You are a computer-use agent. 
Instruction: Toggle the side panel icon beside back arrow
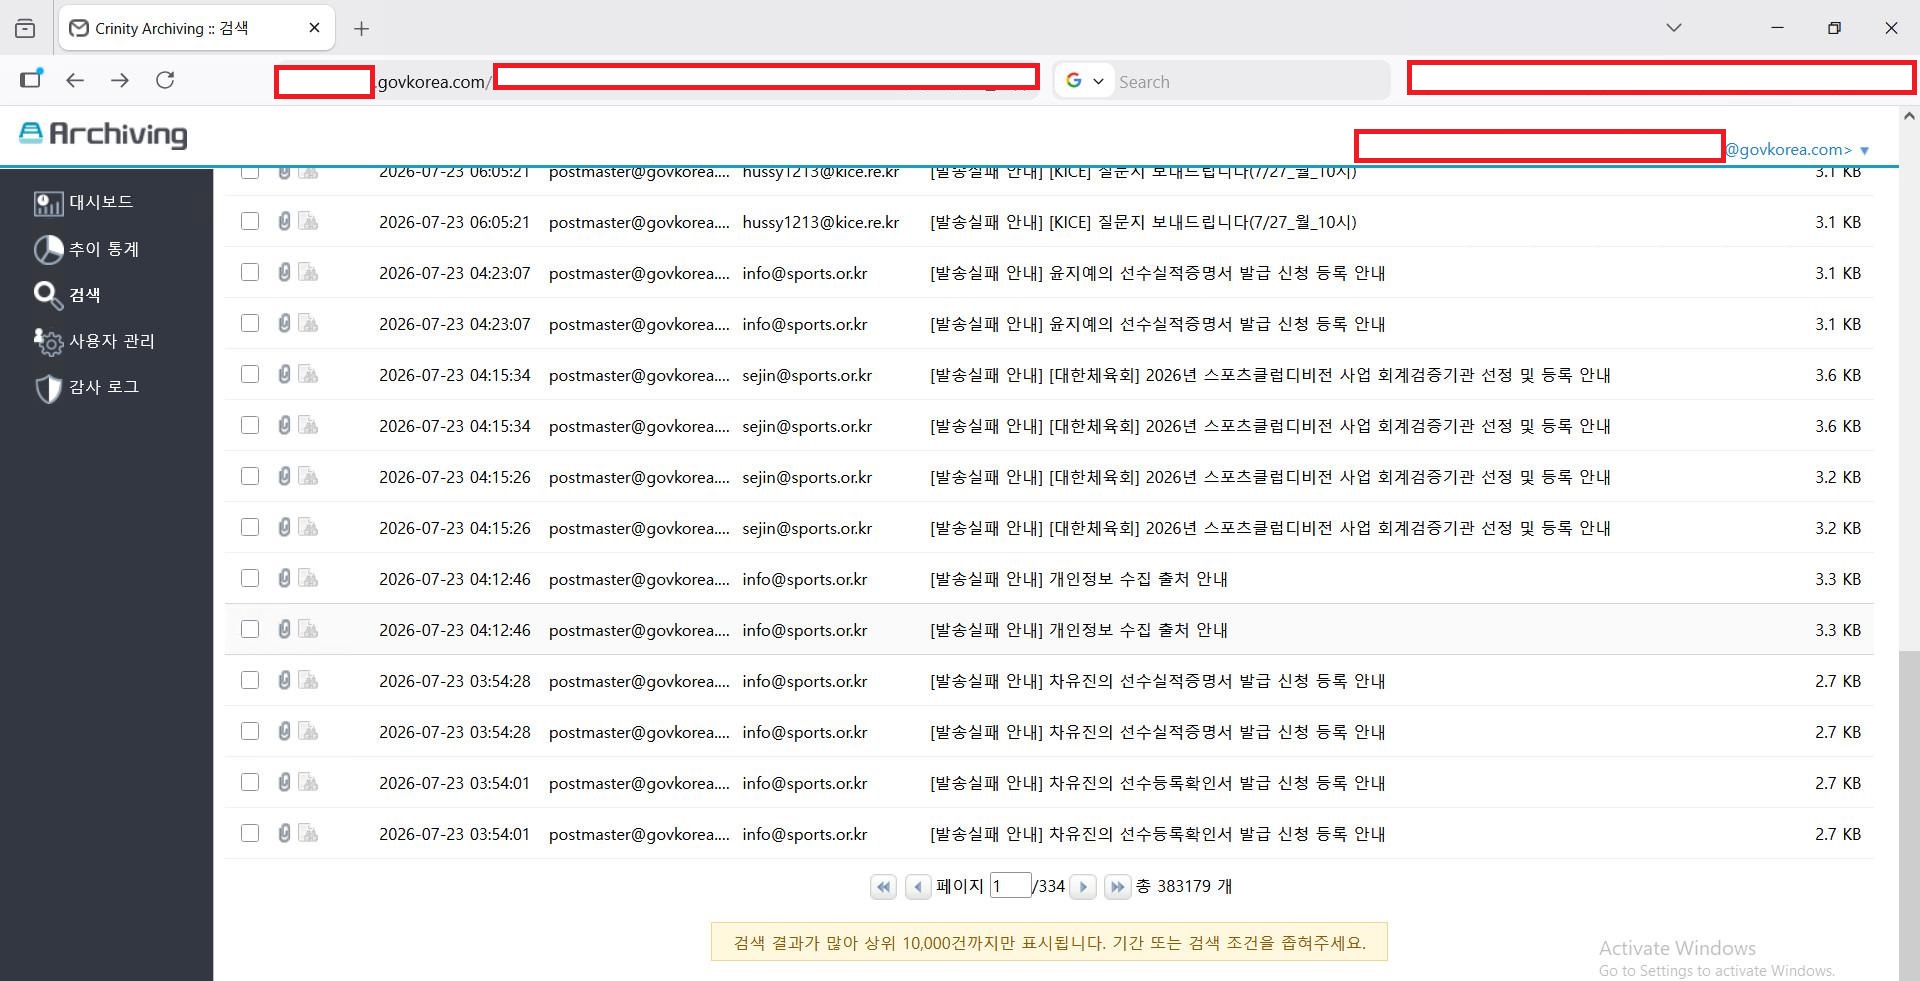coord(31,79)
